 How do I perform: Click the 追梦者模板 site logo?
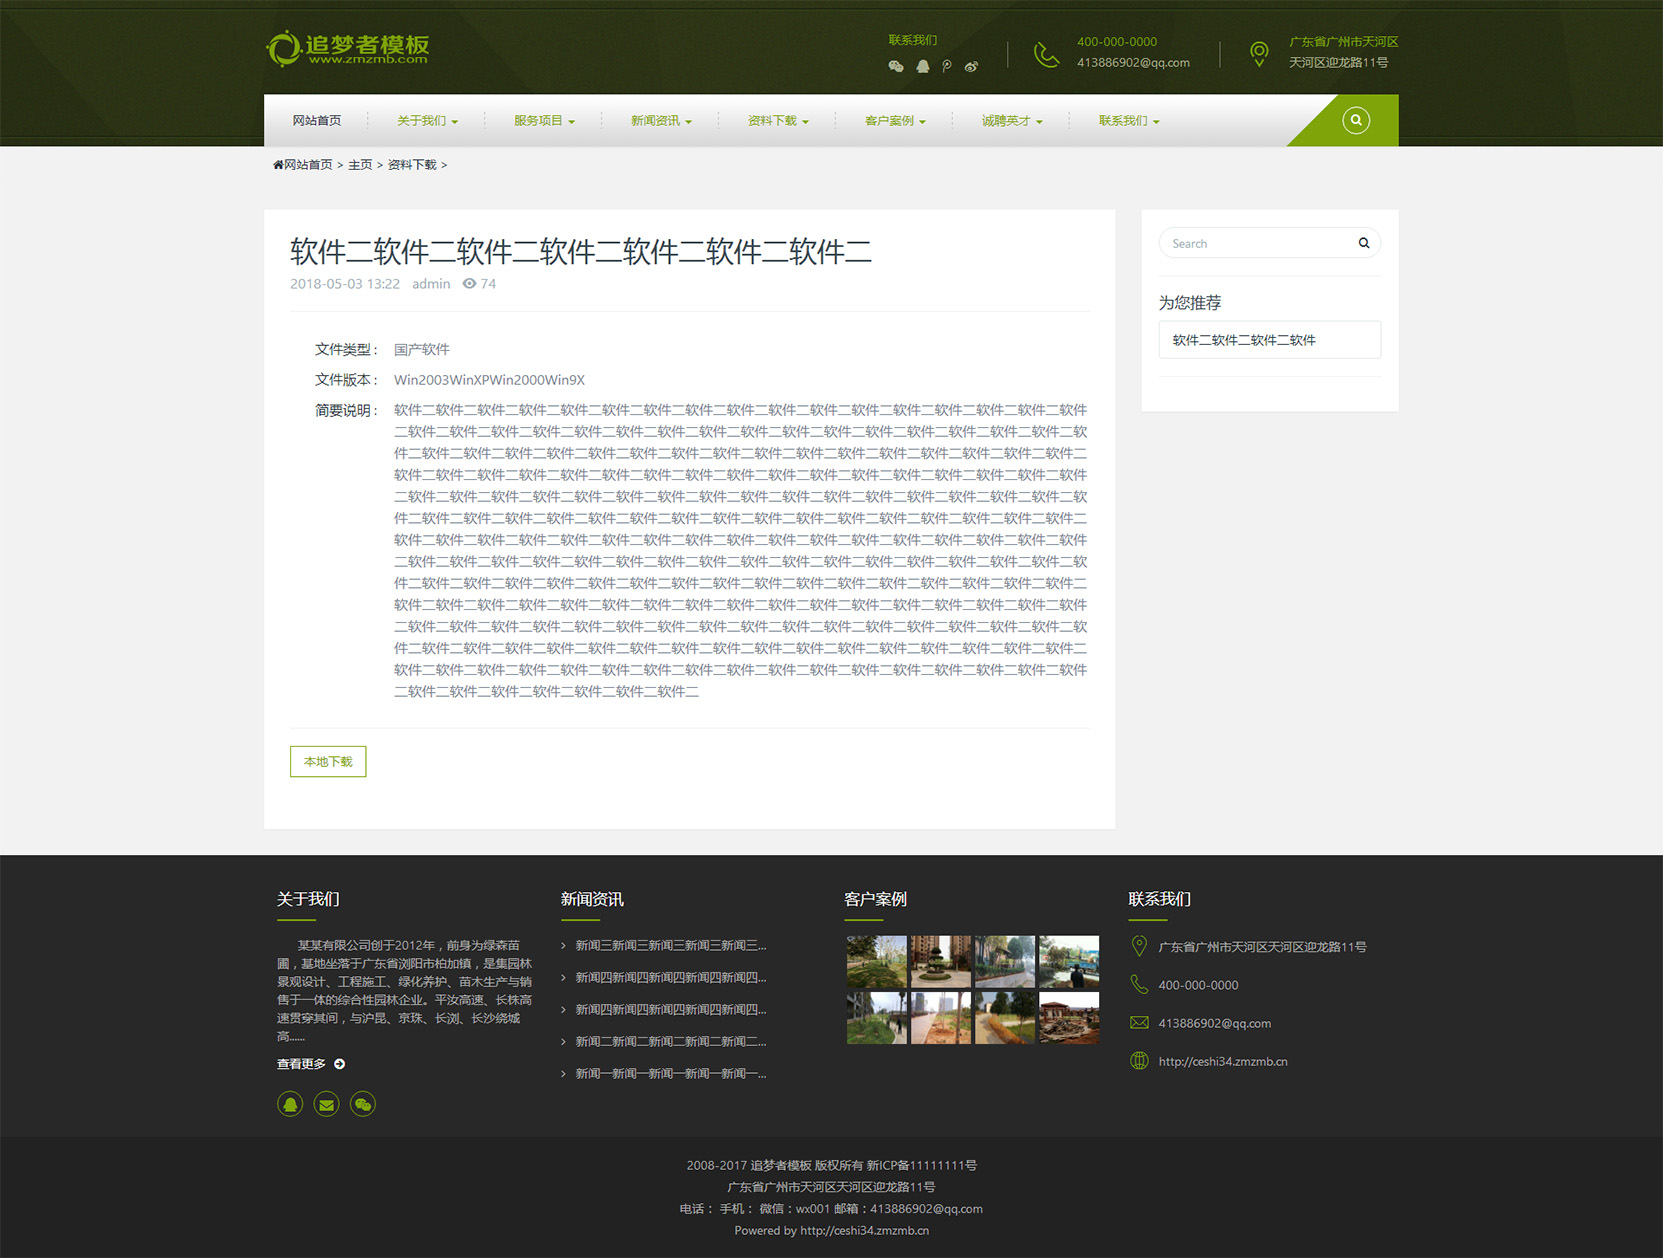(x=348, y=48)
